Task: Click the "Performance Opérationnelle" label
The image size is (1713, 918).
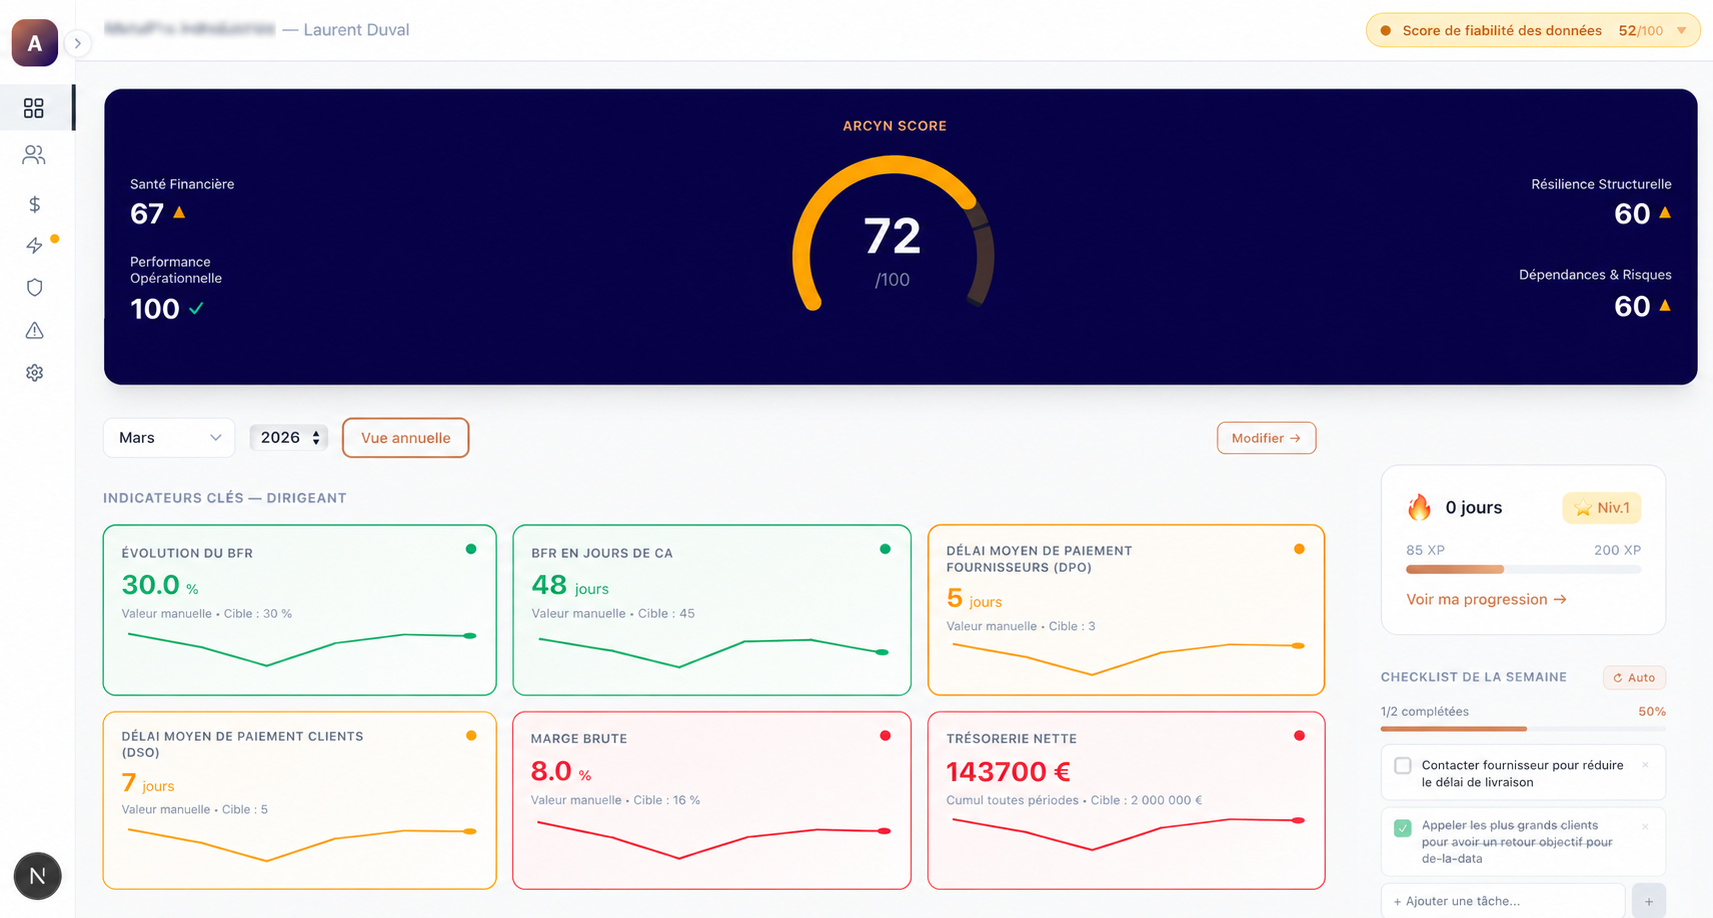Action: click(176, 270)
